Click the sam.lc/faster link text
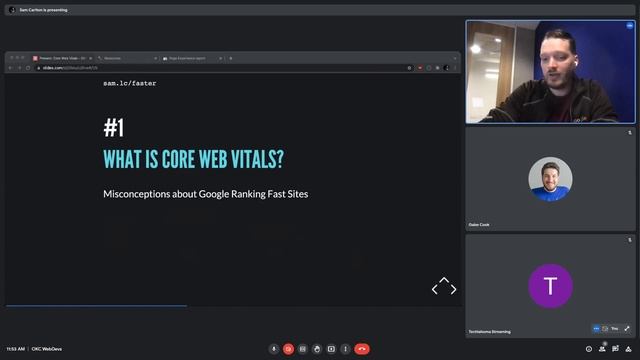 coord(130,83)
